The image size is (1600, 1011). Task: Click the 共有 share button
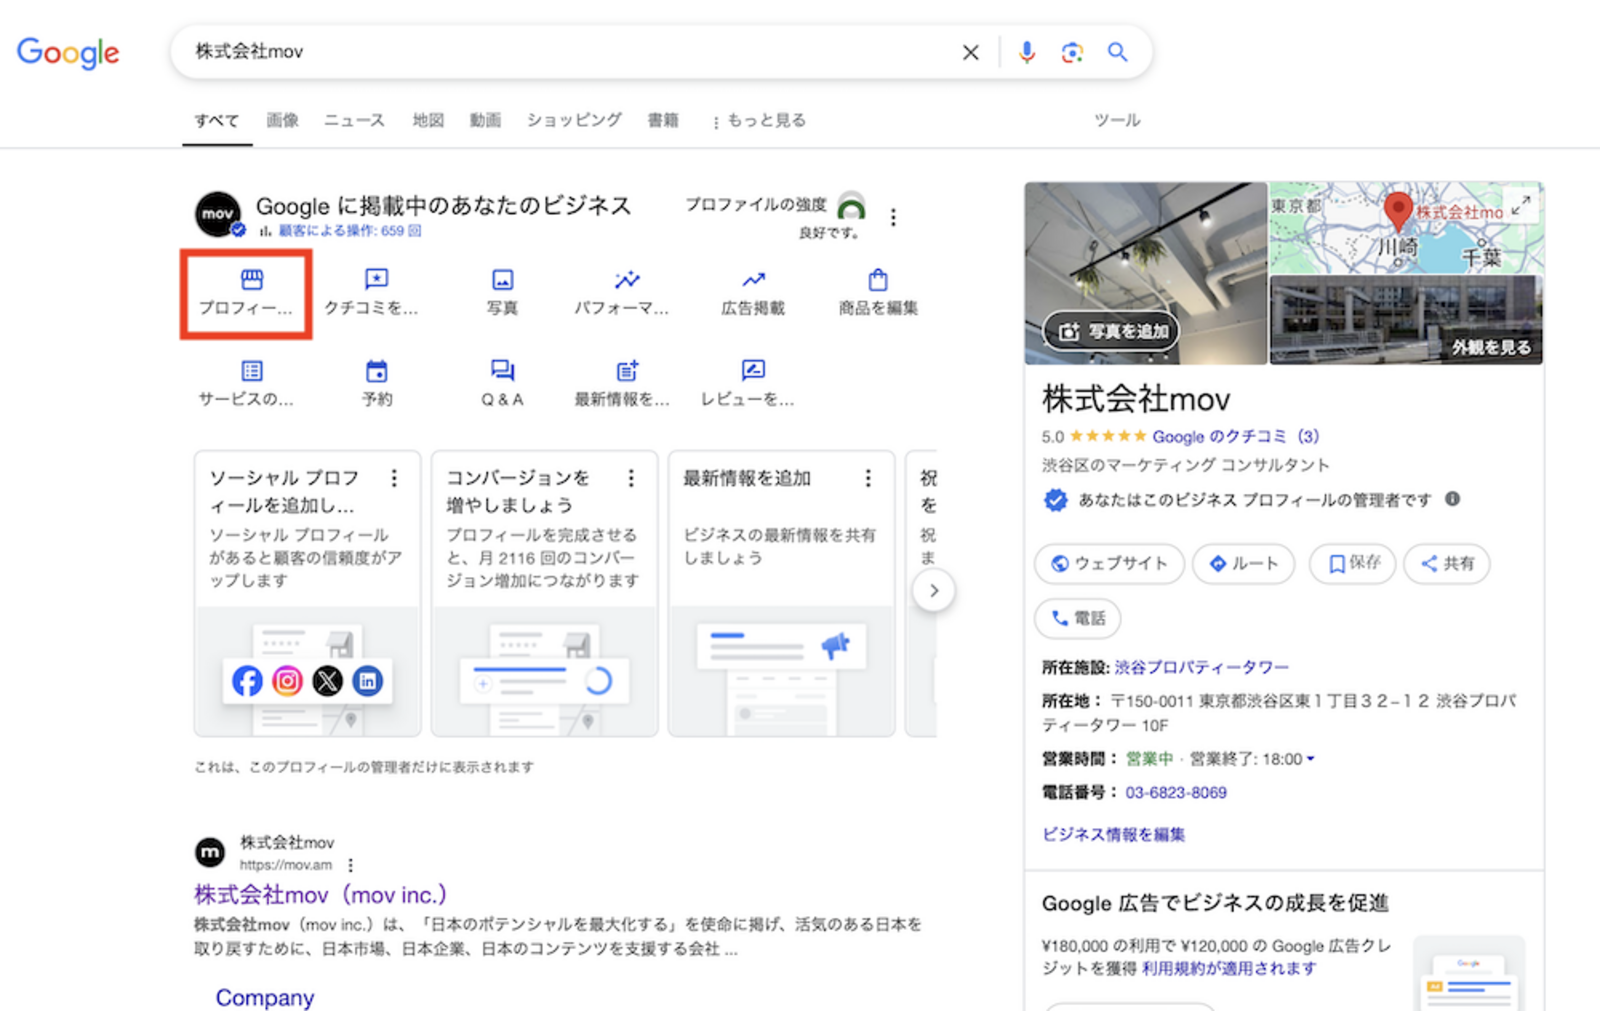(x=1447, y=564)
